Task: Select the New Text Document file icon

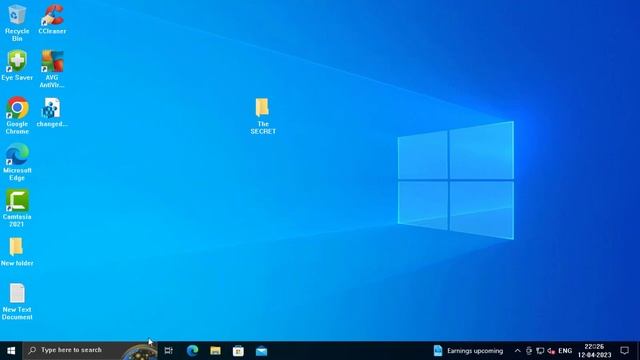Action: tap(17, 302)
